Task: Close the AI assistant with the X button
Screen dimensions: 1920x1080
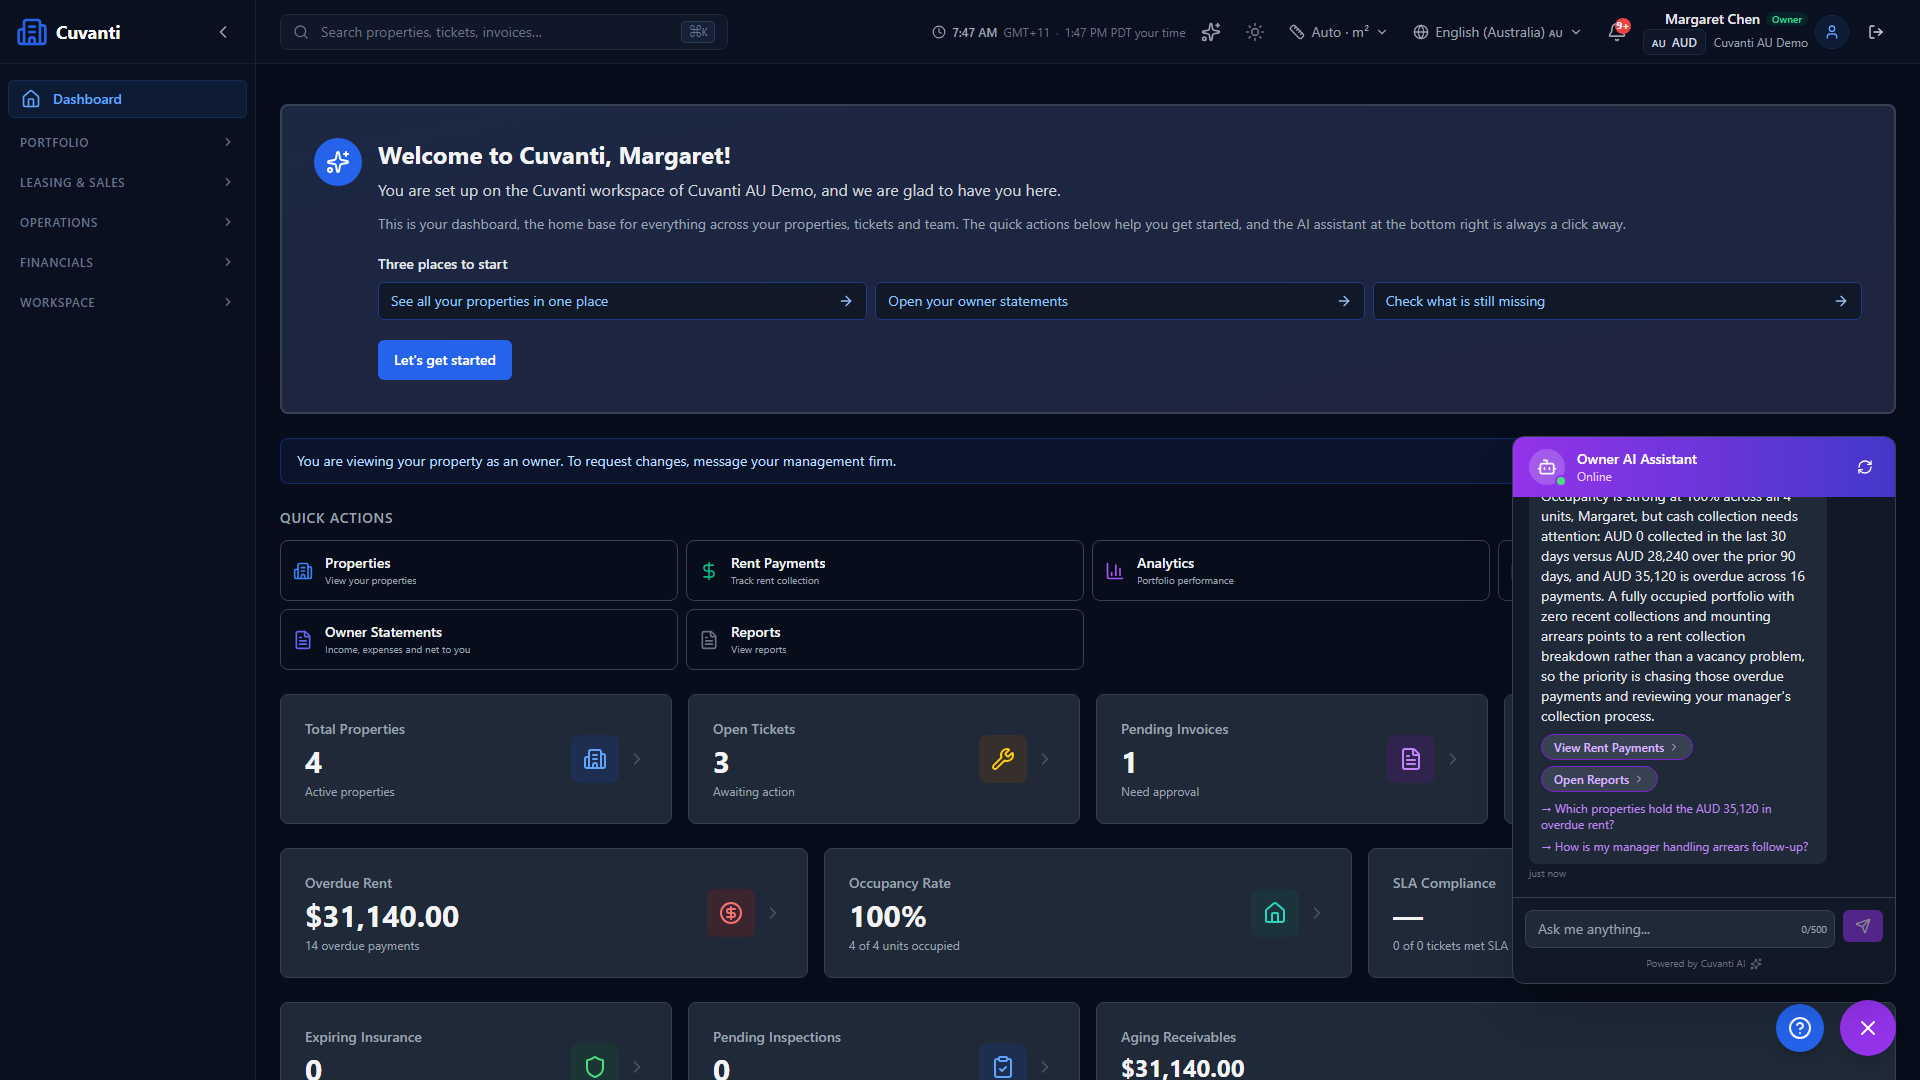Action: [1868, 1028]
